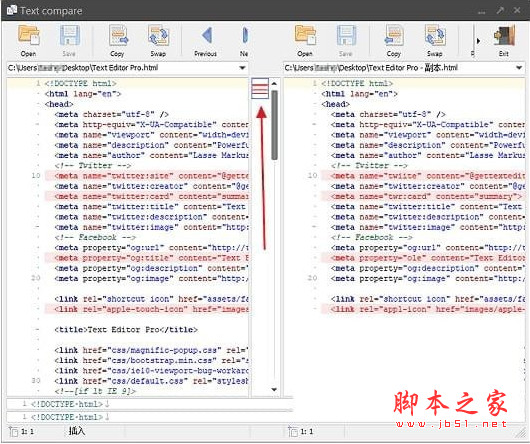
Task: Click left line number 20 gutter
Action: (x=36, y=278)
